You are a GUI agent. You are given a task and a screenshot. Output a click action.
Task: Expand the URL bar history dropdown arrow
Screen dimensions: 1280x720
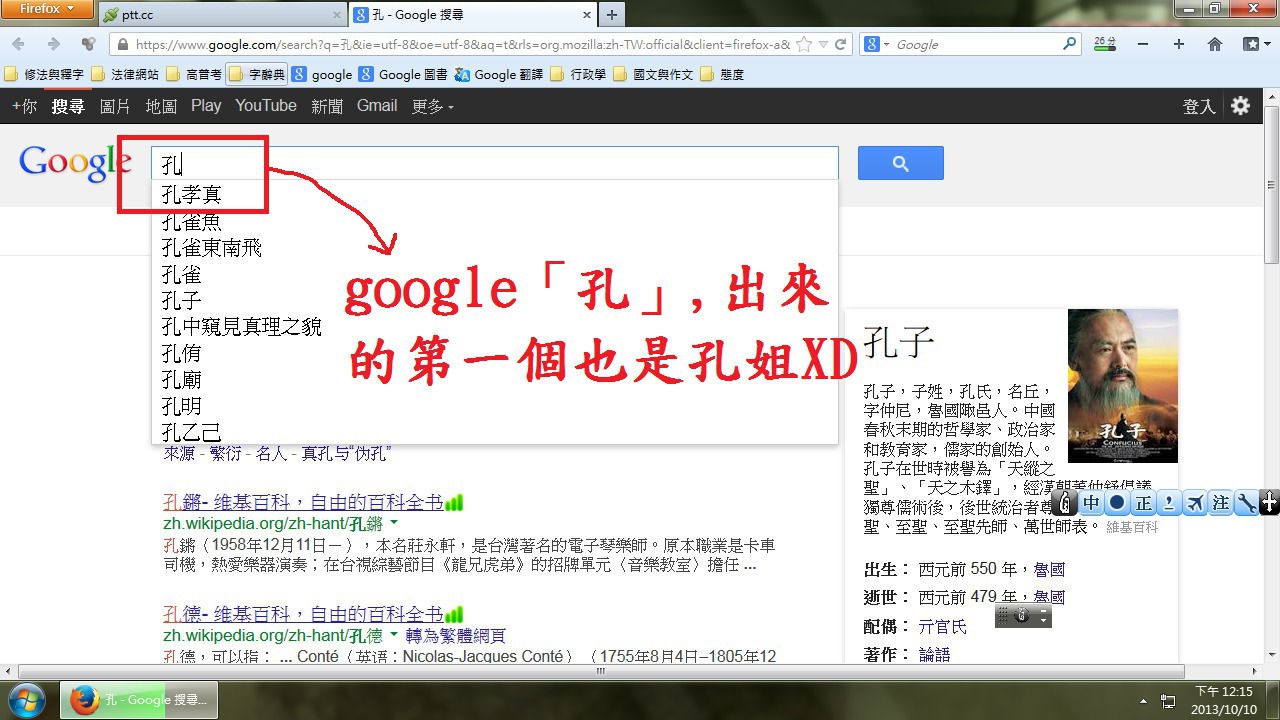pos(823,45)
